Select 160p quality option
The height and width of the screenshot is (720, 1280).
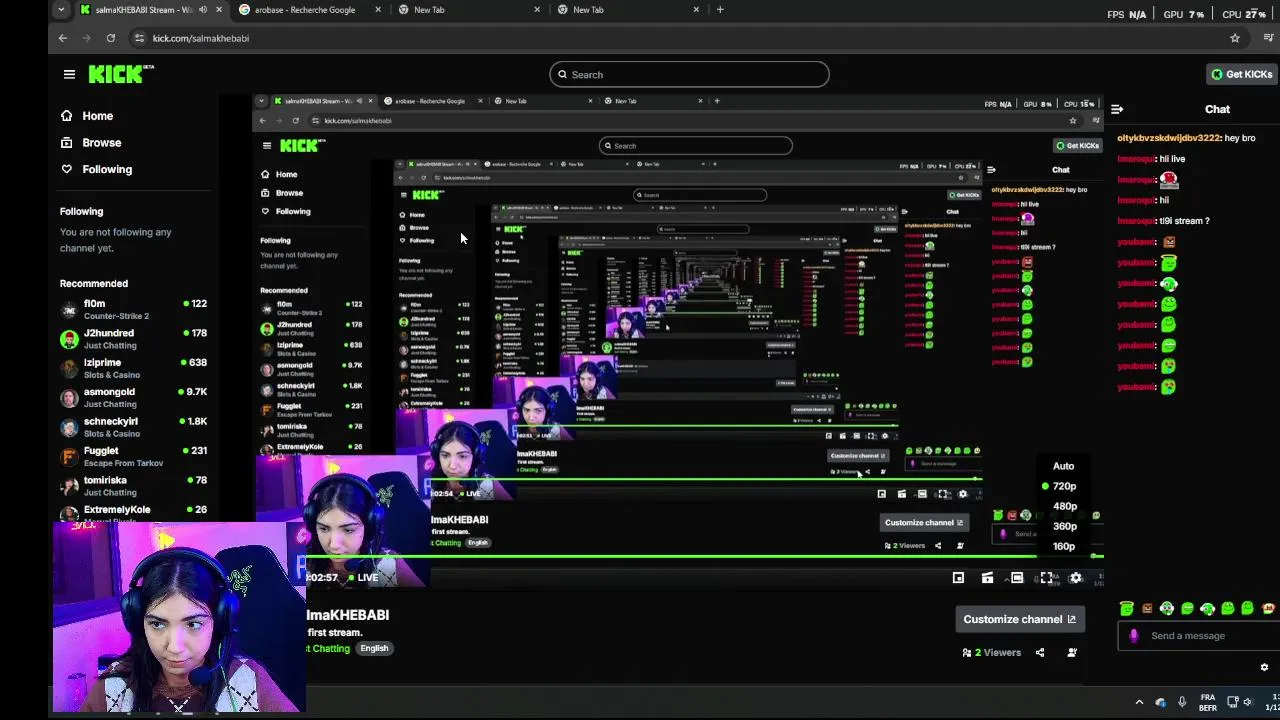(1064, 546)
